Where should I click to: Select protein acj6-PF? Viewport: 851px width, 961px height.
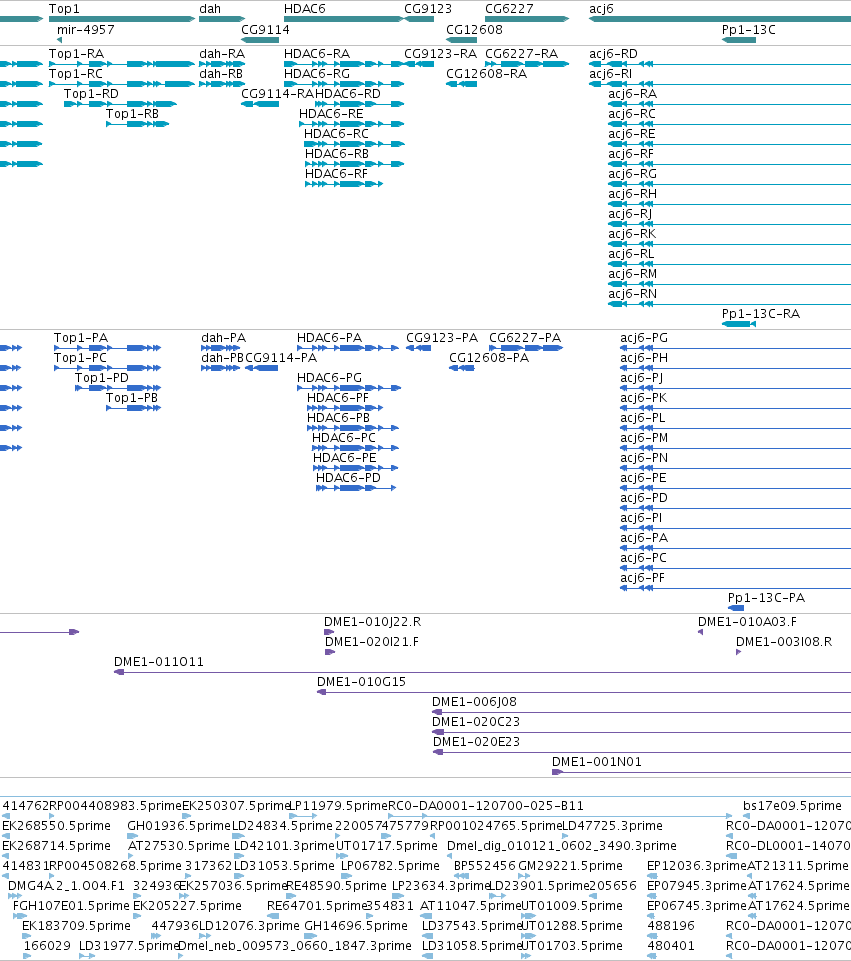642,577
